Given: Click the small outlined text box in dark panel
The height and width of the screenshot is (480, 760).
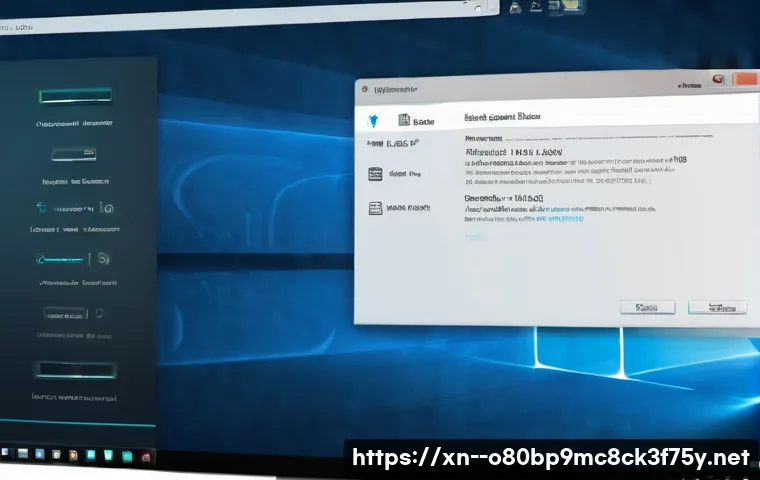Looking at the screenshot, I should coord(64,314).
